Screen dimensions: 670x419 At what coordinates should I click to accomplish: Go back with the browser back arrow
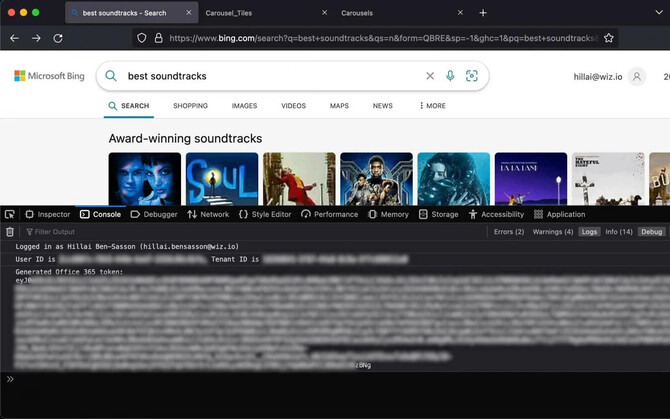[15, 38]
